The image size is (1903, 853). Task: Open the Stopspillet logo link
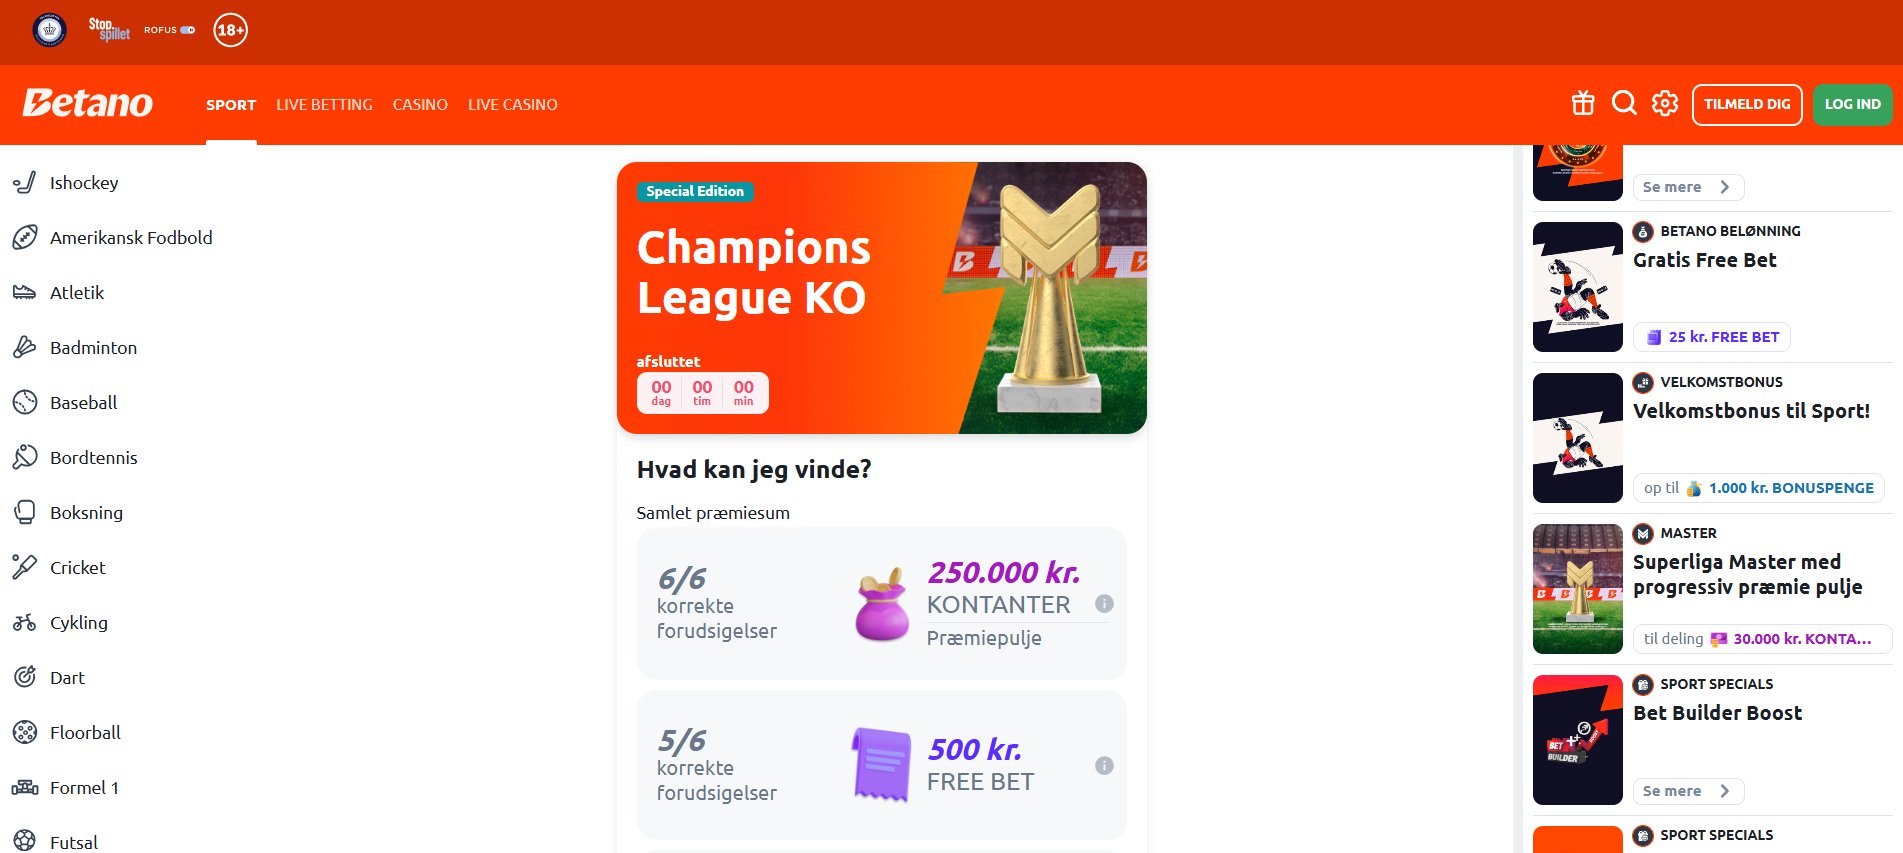[x=109, y=29]
